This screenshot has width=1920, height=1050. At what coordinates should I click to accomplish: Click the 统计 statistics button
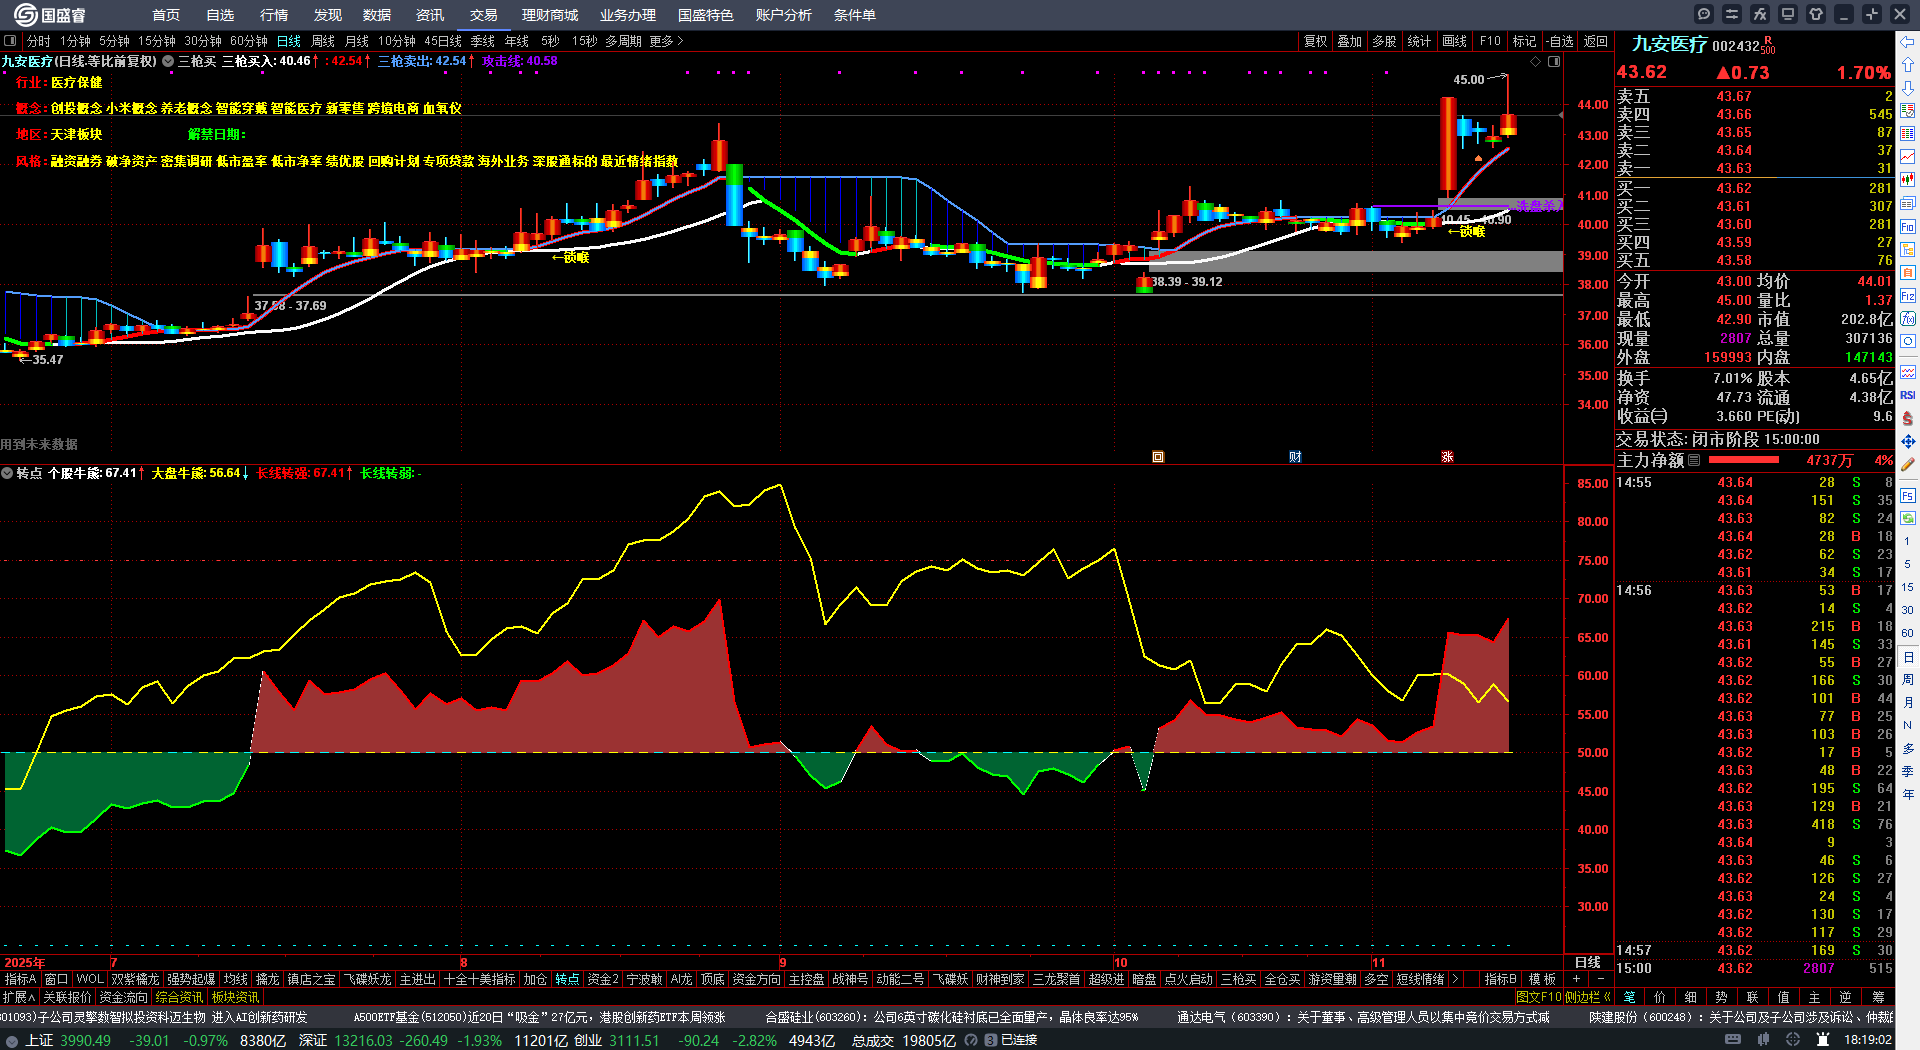(1419, 41)
